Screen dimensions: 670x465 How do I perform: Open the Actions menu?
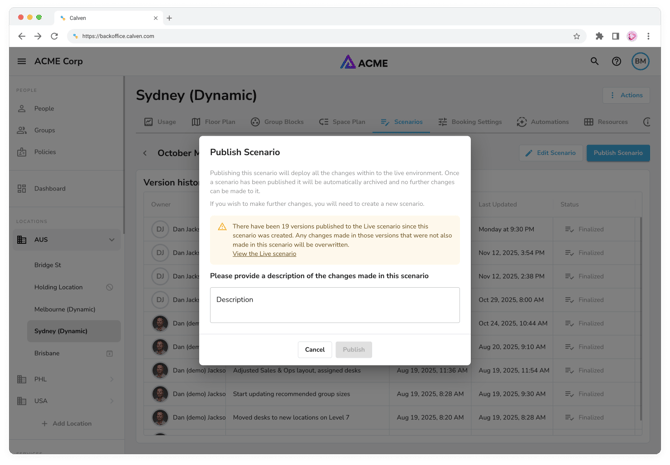[627, 95]
